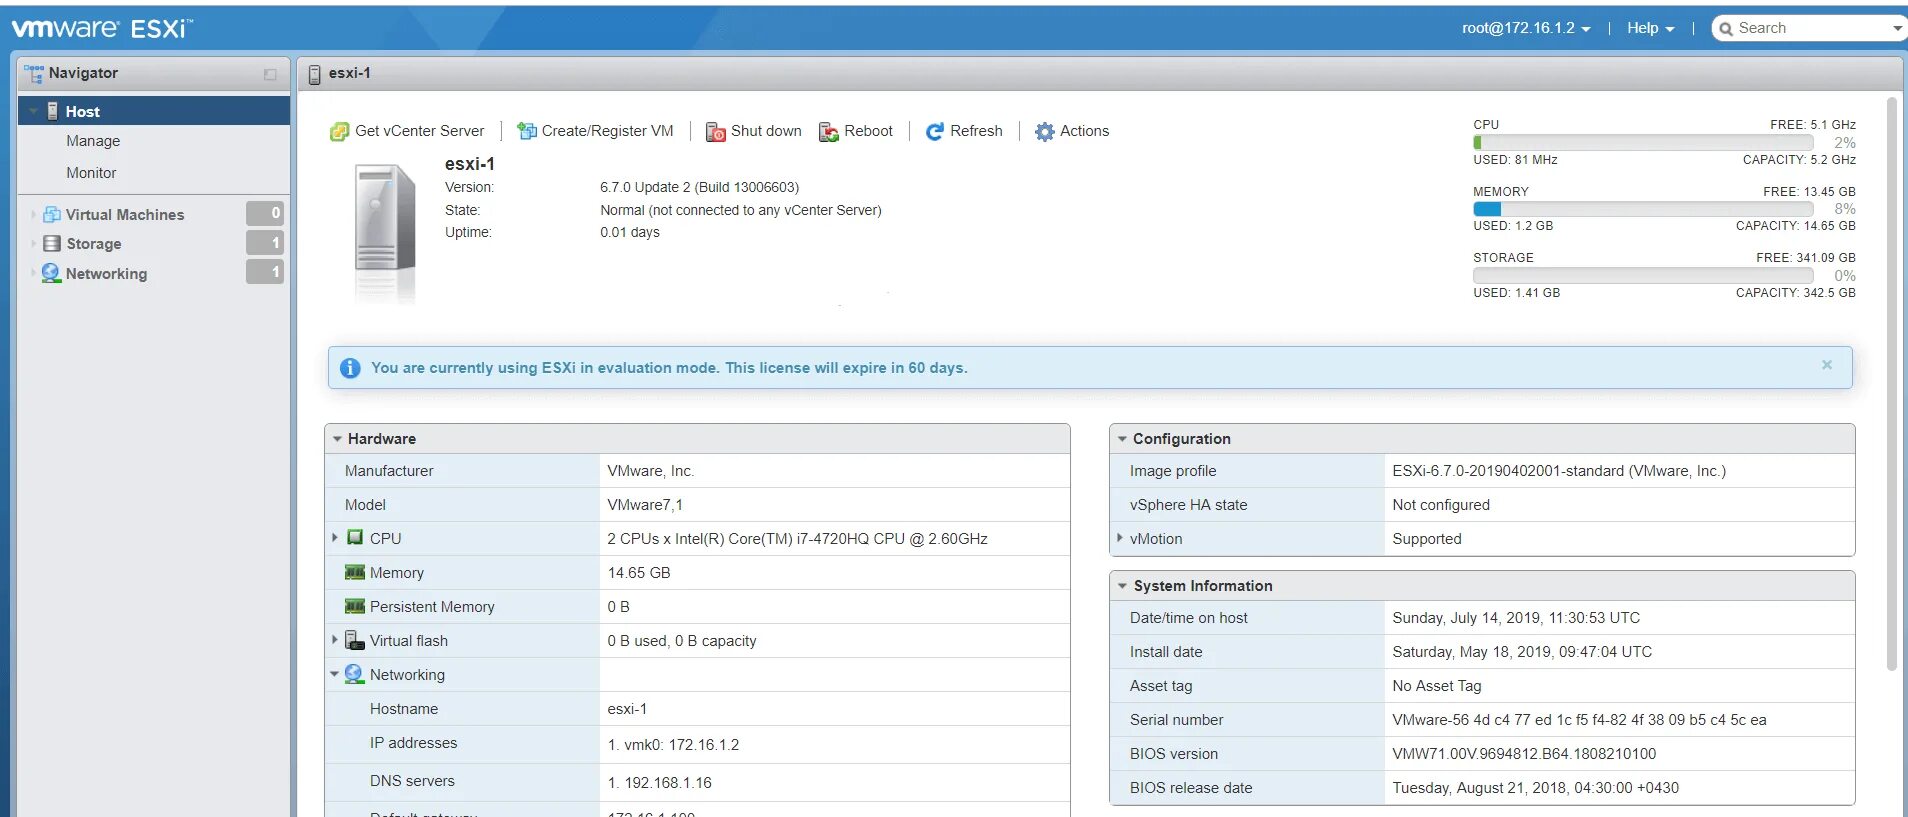Open the Search dropdown arrow
1908x817 pixels.
[1897, 29]
